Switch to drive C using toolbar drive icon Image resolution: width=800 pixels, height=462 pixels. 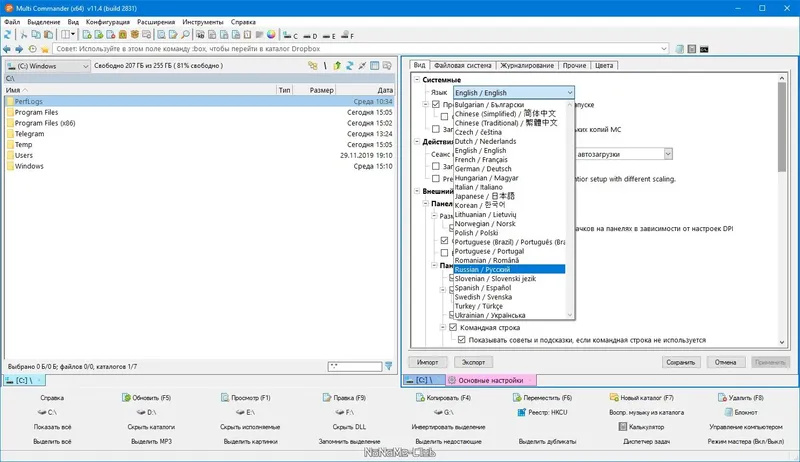pos(290,35)
